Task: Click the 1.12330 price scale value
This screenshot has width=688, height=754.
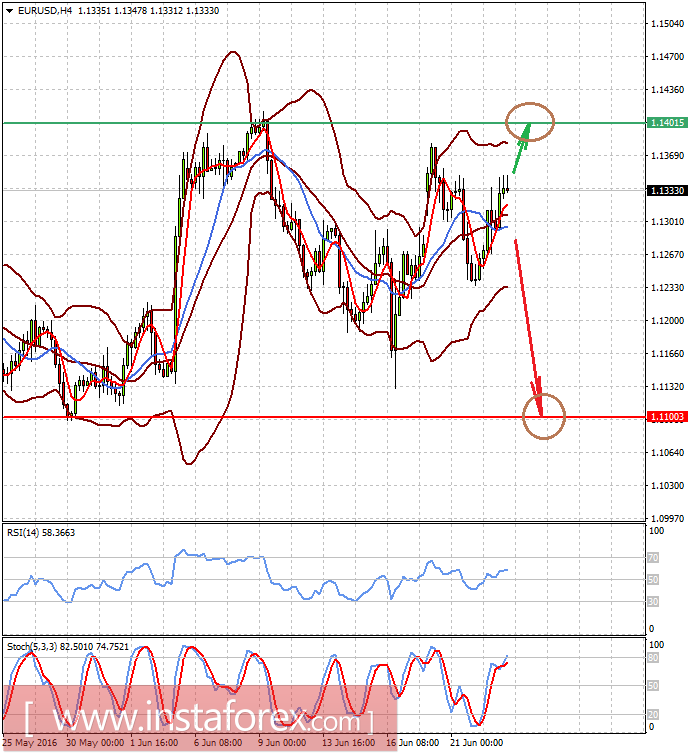Action: coord(667,288)
